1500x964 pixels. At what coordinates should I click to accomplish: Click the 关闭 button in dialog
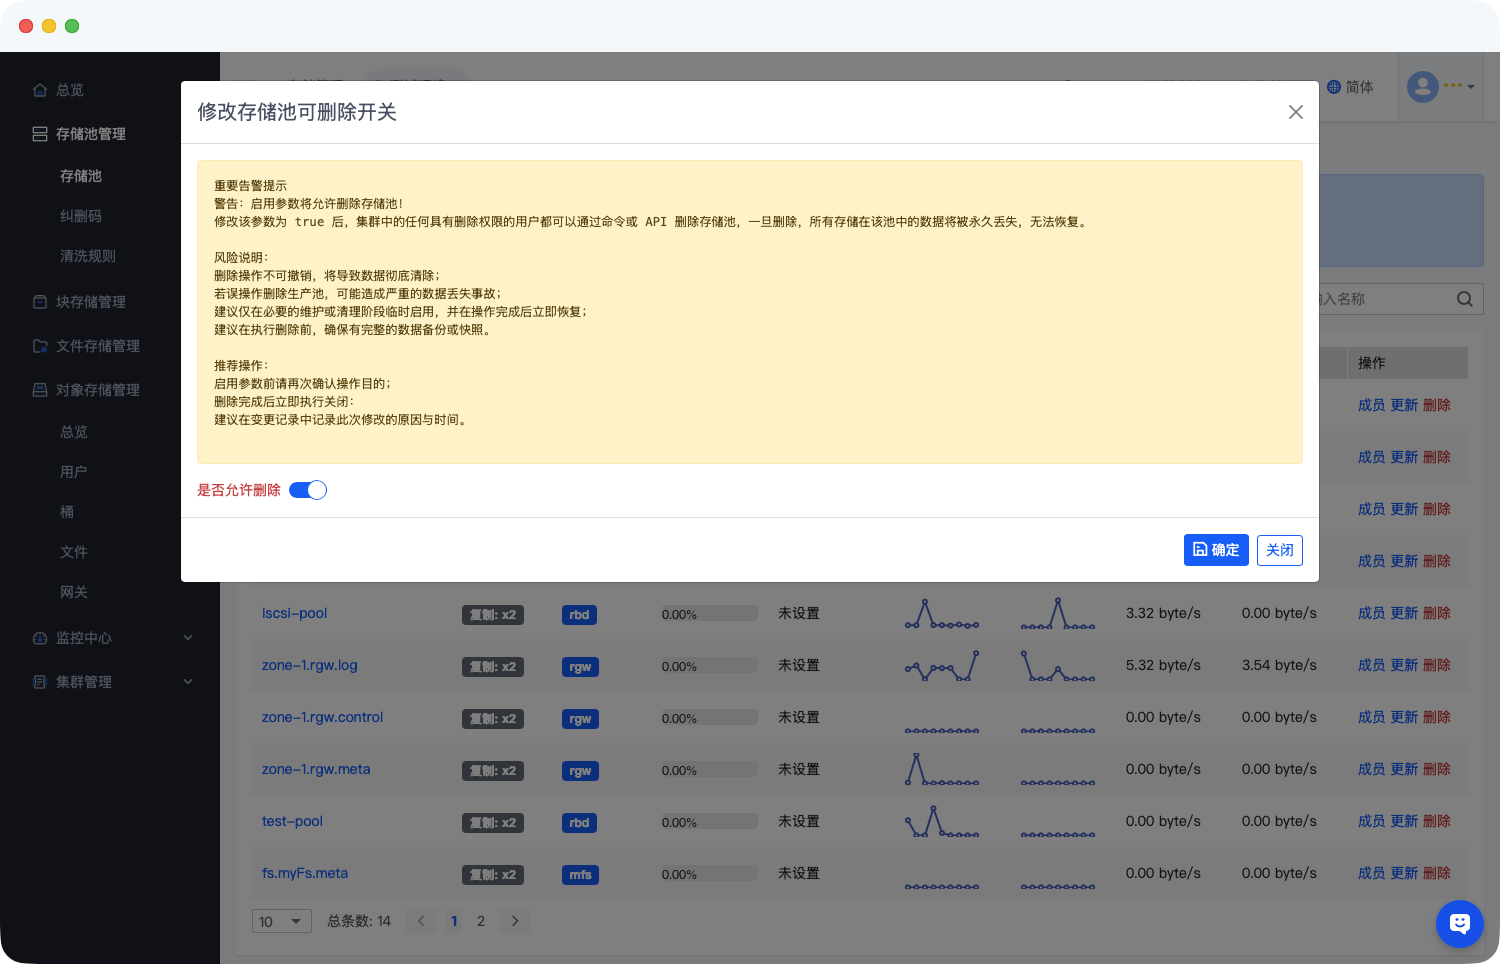1279,550
